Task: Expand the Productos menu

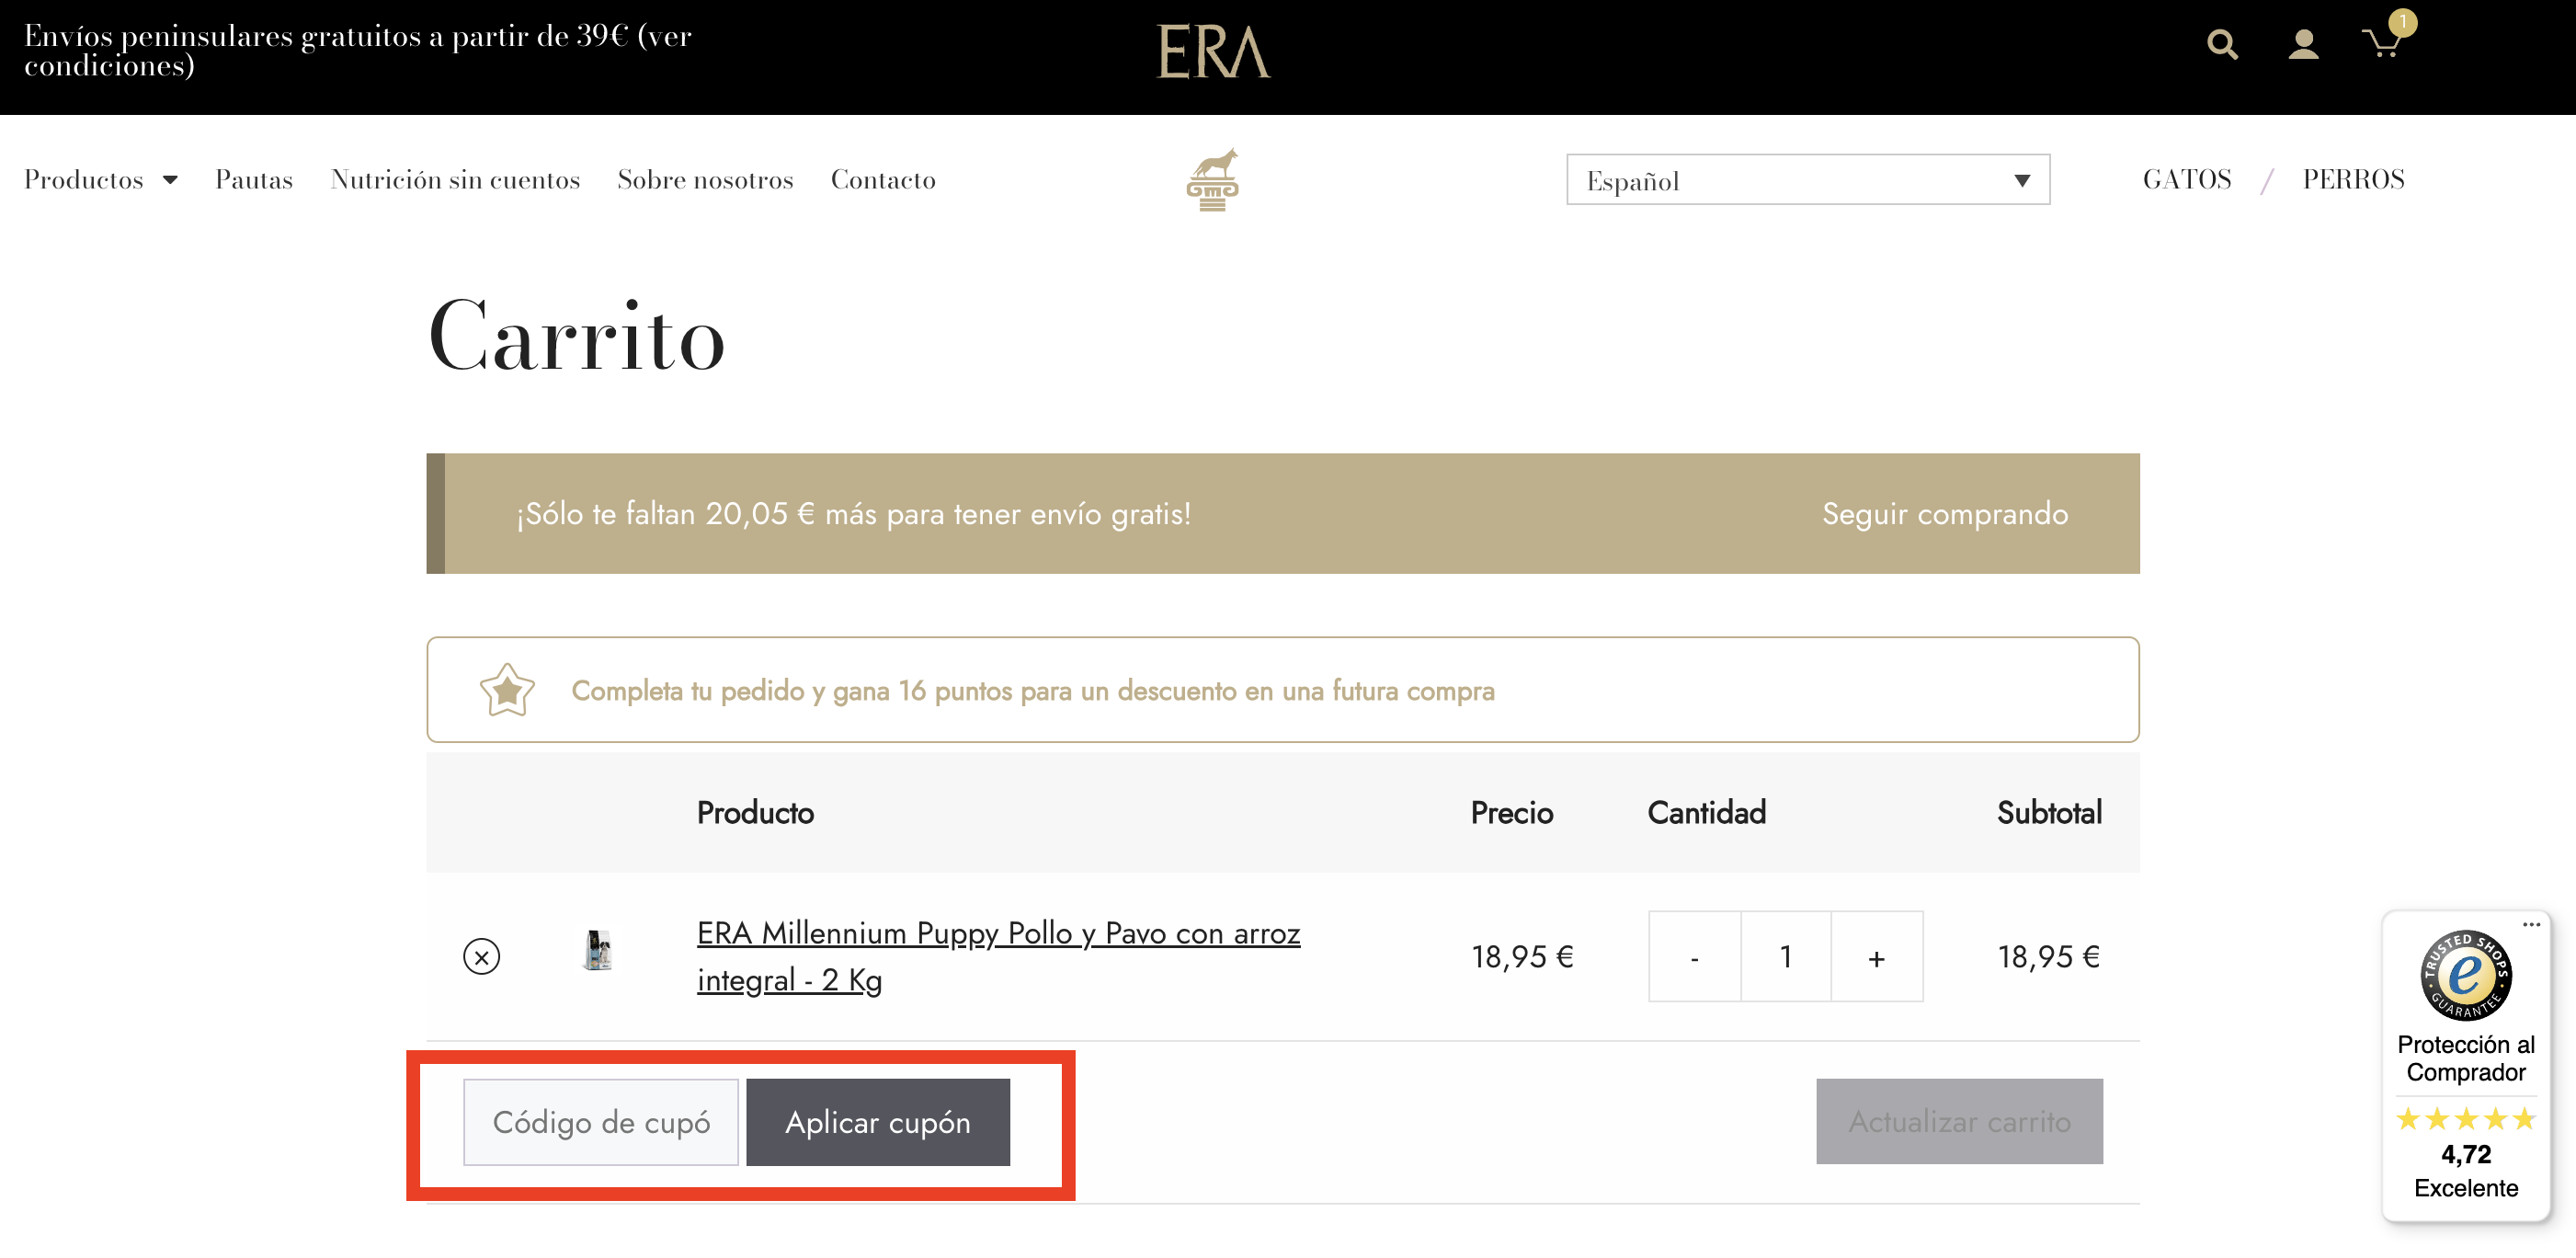Action: pyautogui.click(x=100, y=180)
